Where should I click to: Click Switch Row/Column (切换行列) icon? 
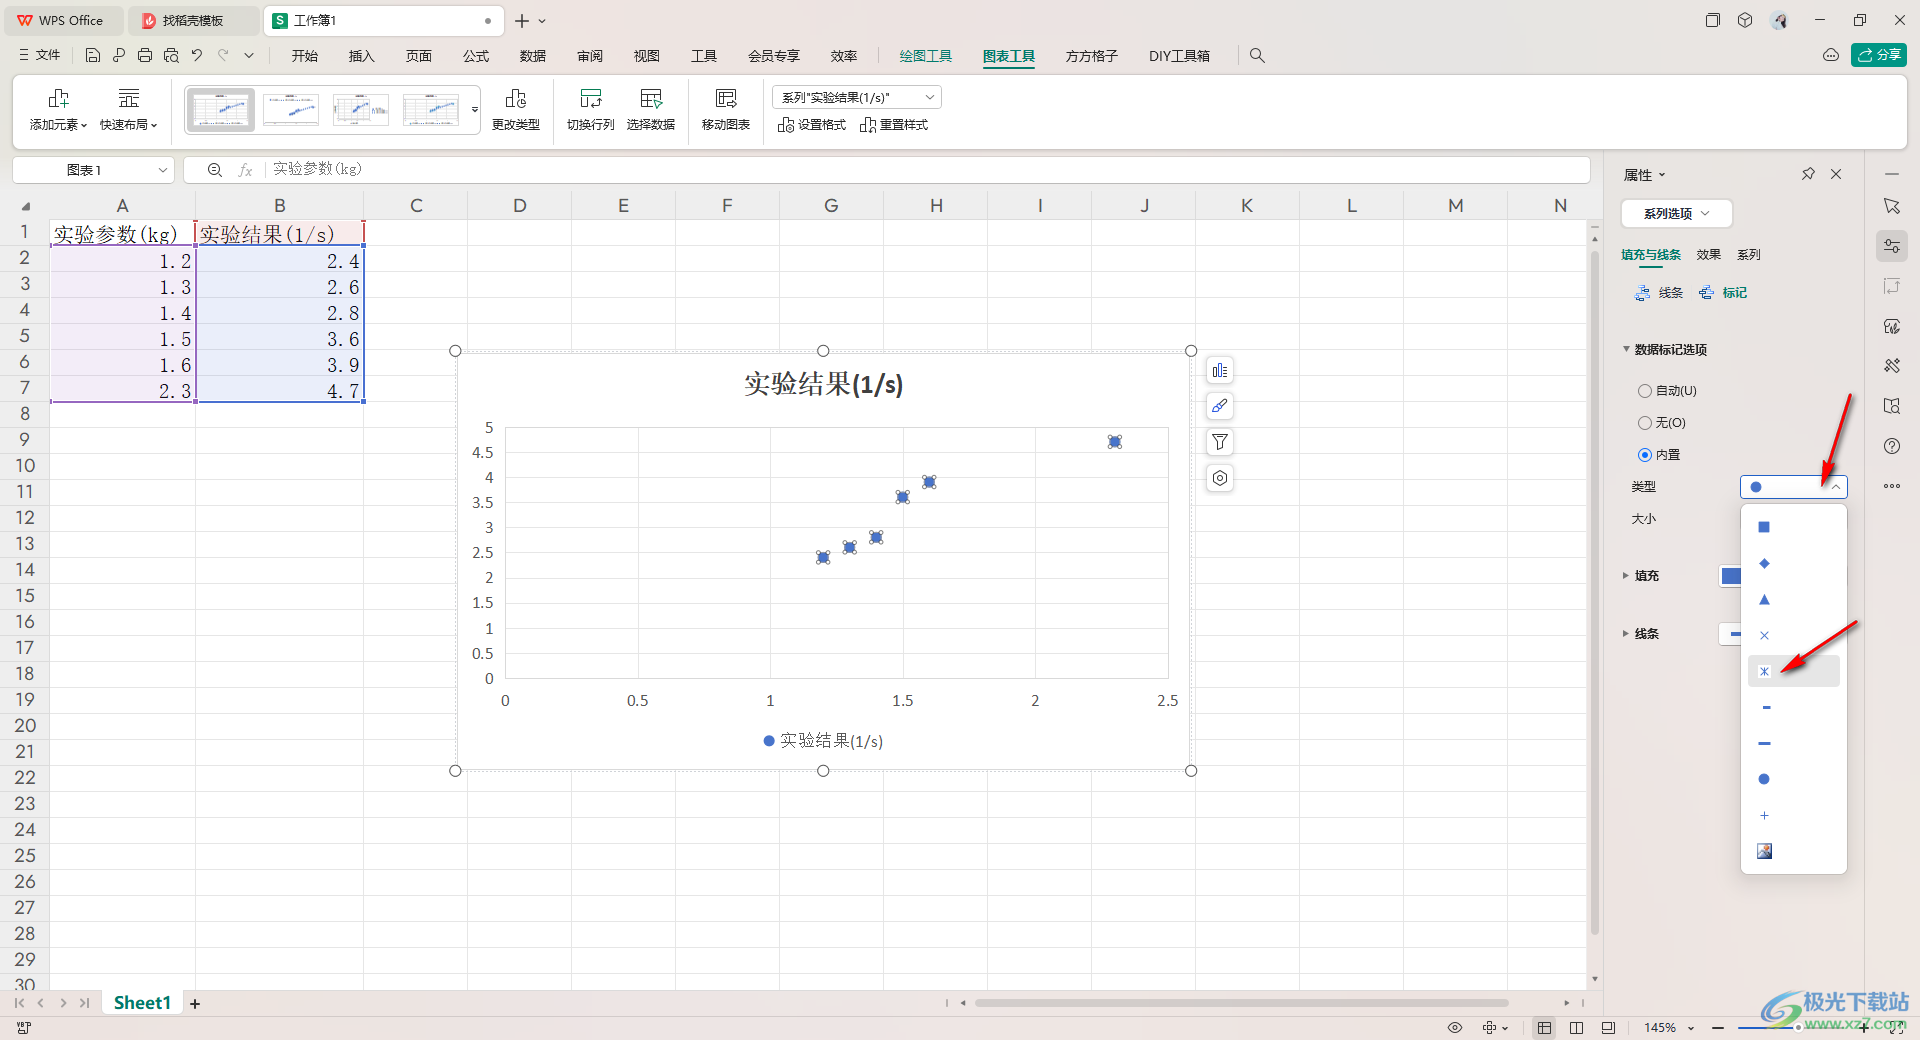coord(591,99)
